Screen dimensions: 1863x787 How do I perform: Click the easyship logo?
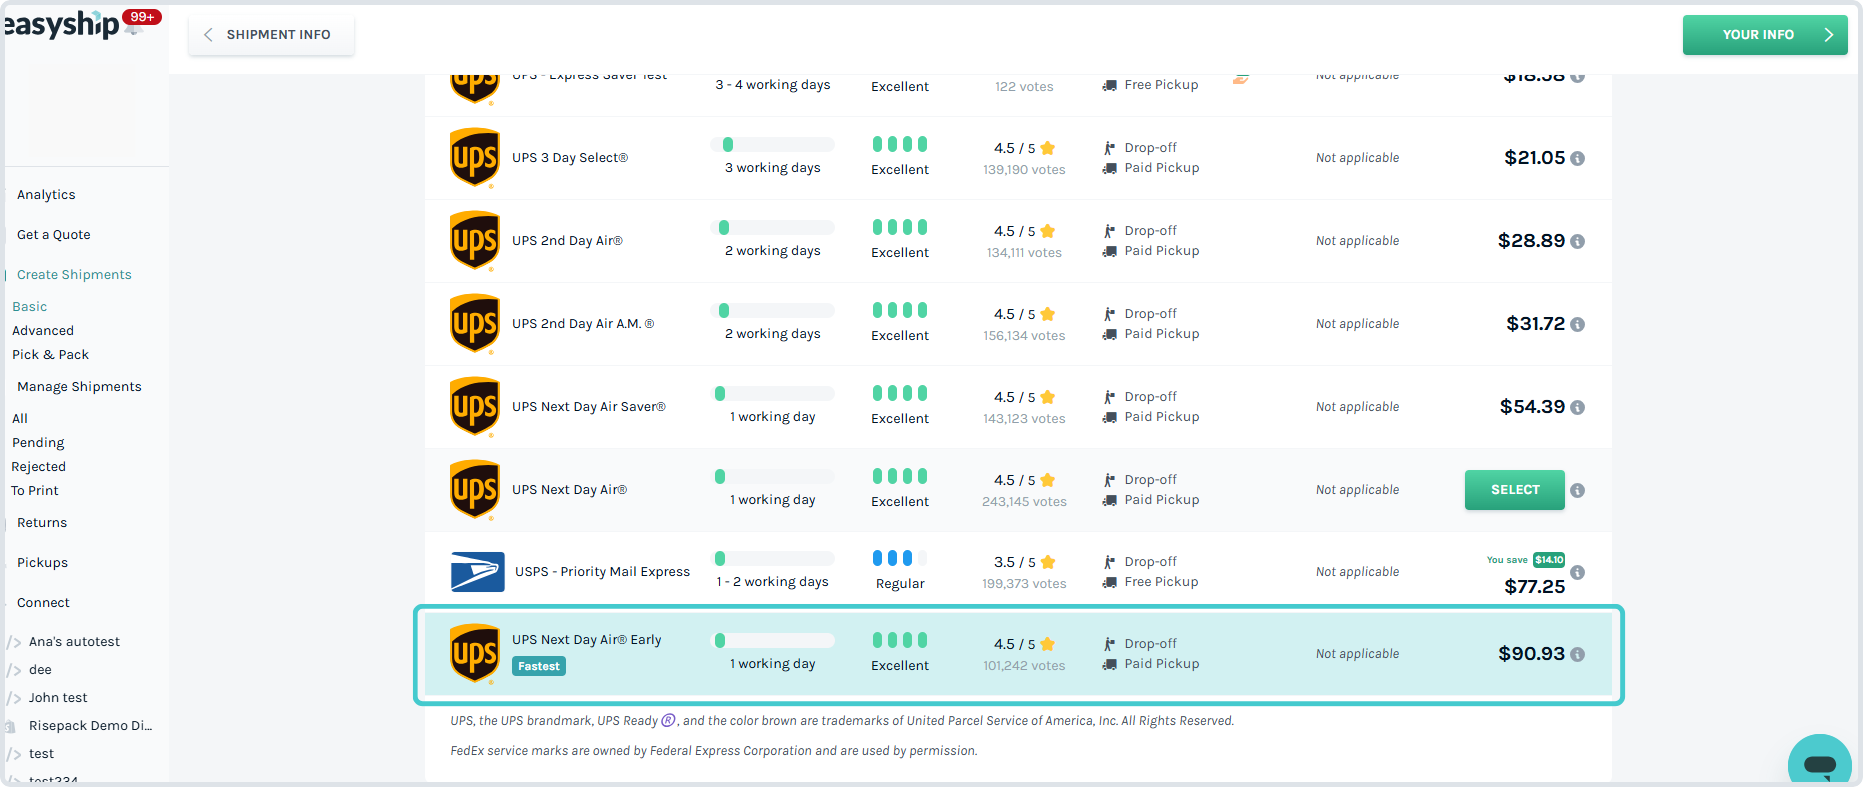(62, 25)
